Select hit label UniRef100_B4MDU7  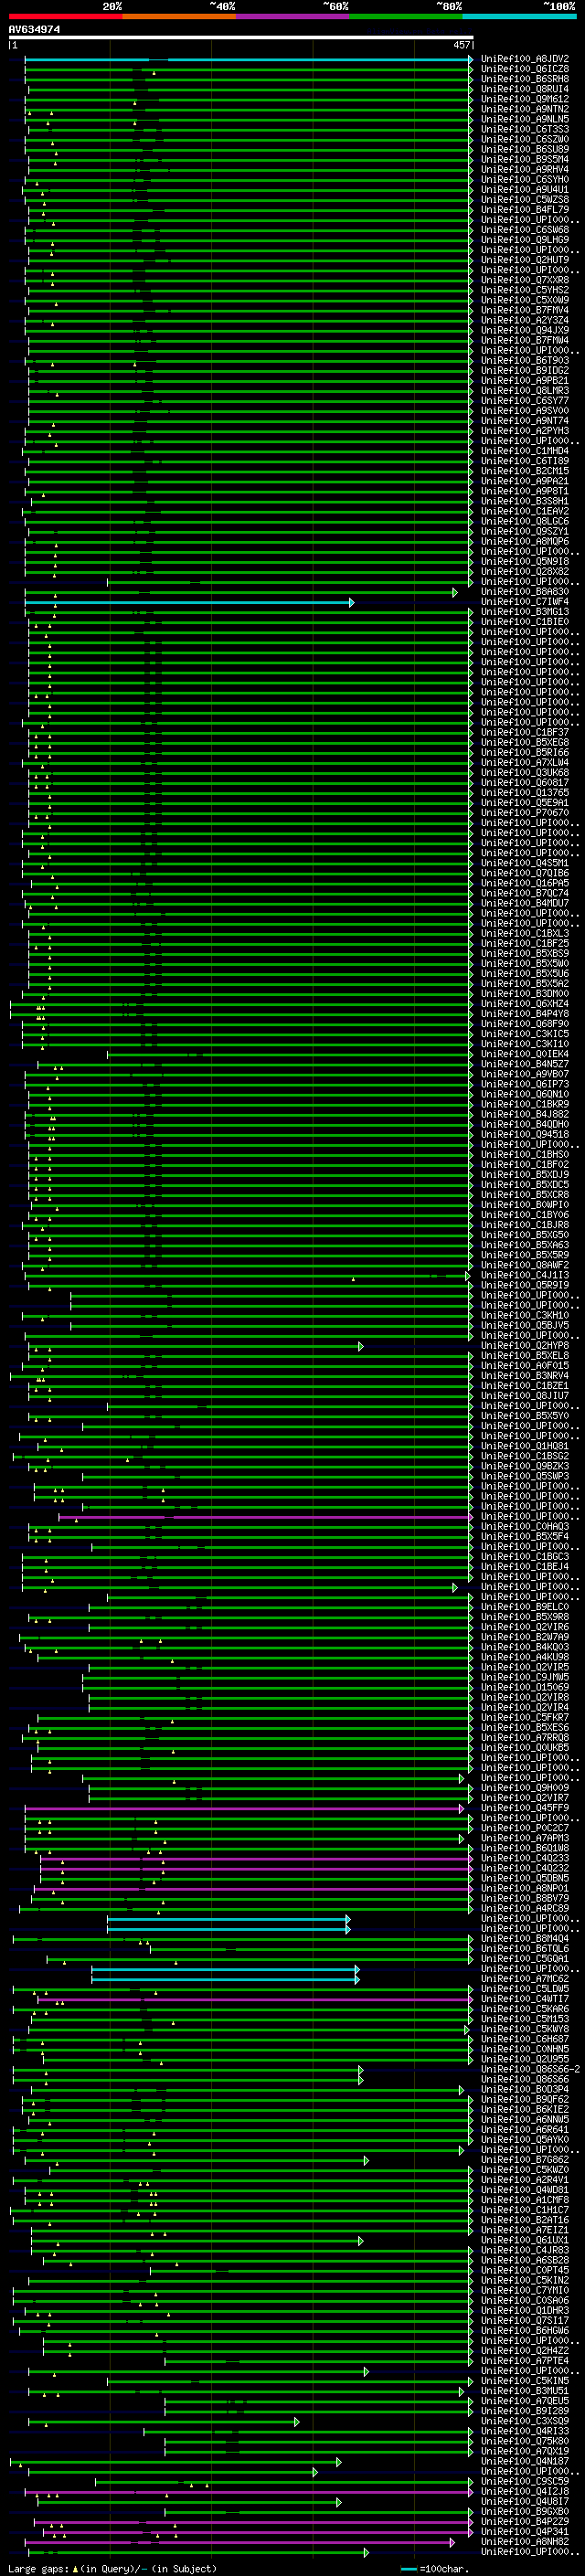pyautogui.click(x=525, y=903)
